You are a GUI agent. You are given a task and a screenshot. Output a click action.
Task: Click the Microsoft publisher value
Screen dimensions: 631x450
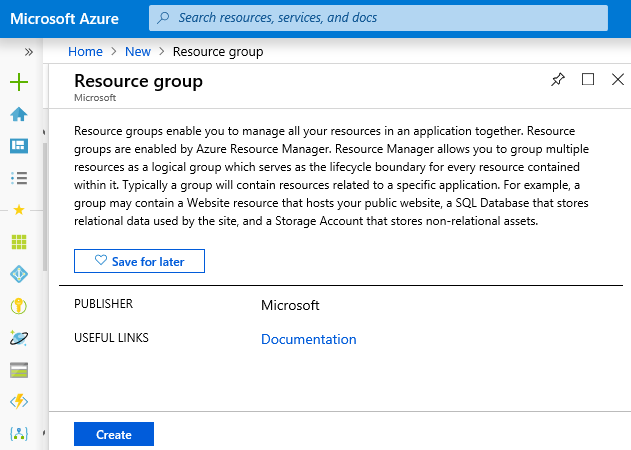click(x=290, y=305)
